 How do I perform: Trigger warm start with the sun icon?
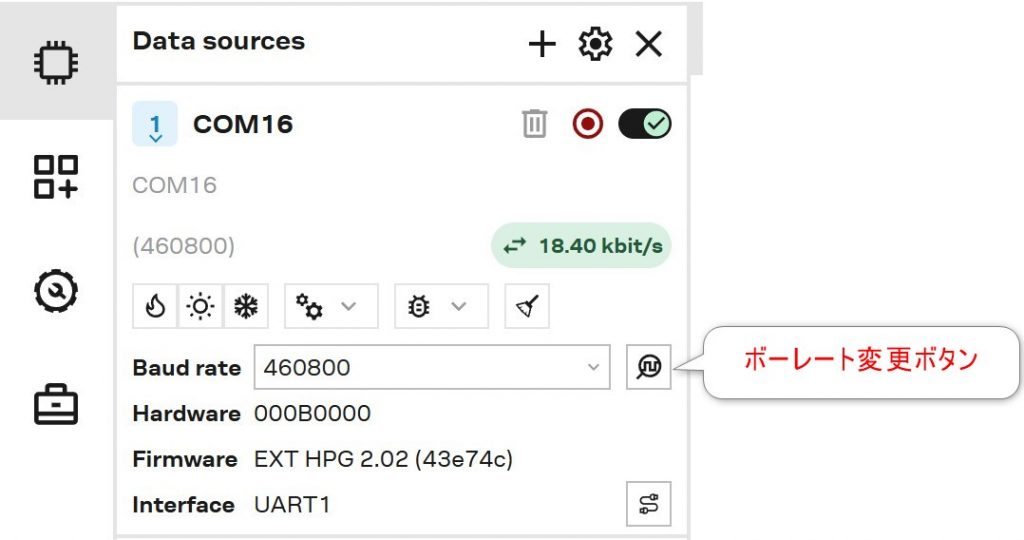[200, 307]
